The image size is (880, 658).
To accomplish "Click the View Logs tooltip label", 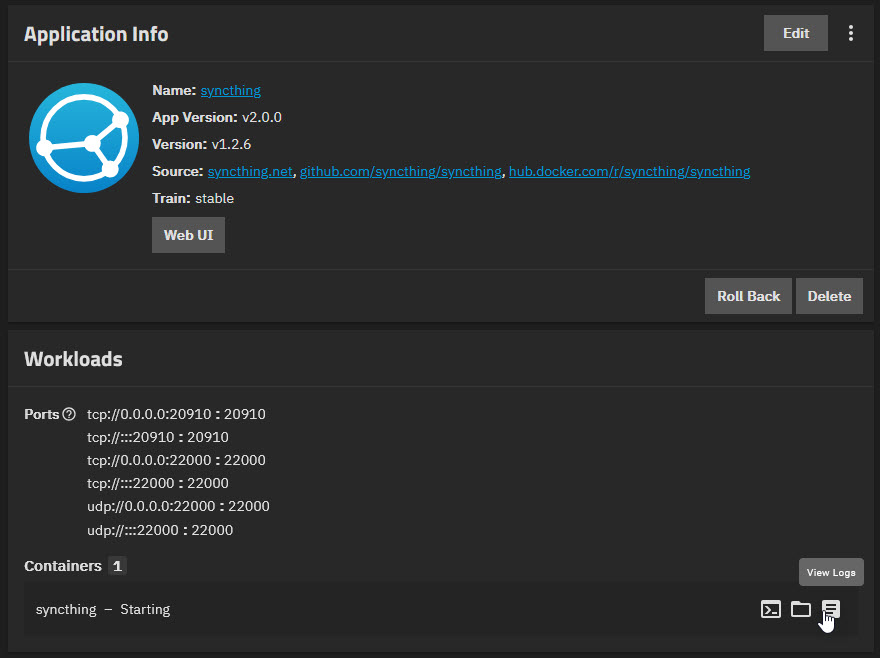I will click(x=831, y=572).
